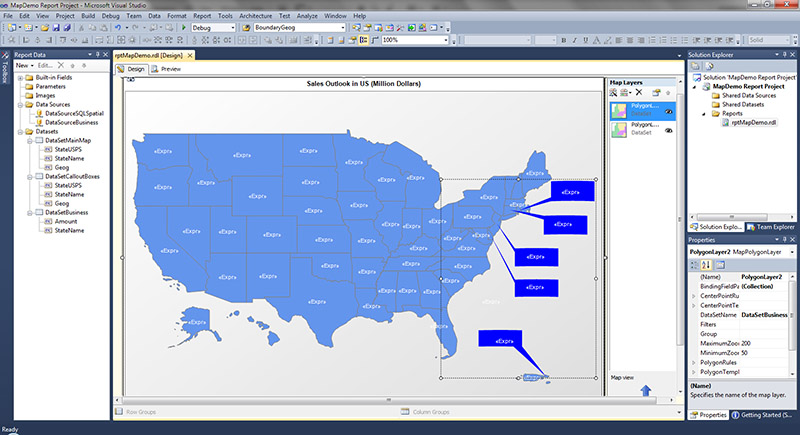
Task: Click the New Project toolbar icon
Action: click(x=11, y=28)
